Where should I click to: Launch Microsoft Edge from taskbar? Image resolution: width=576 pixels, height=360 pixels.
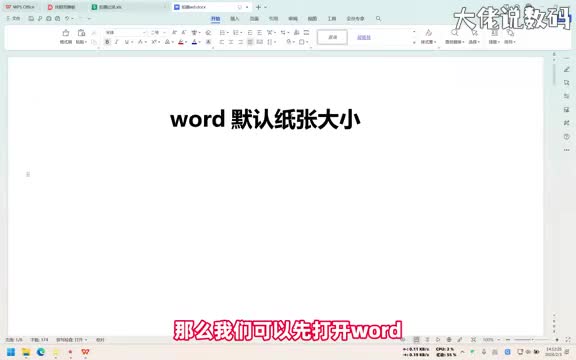(40, 352)
